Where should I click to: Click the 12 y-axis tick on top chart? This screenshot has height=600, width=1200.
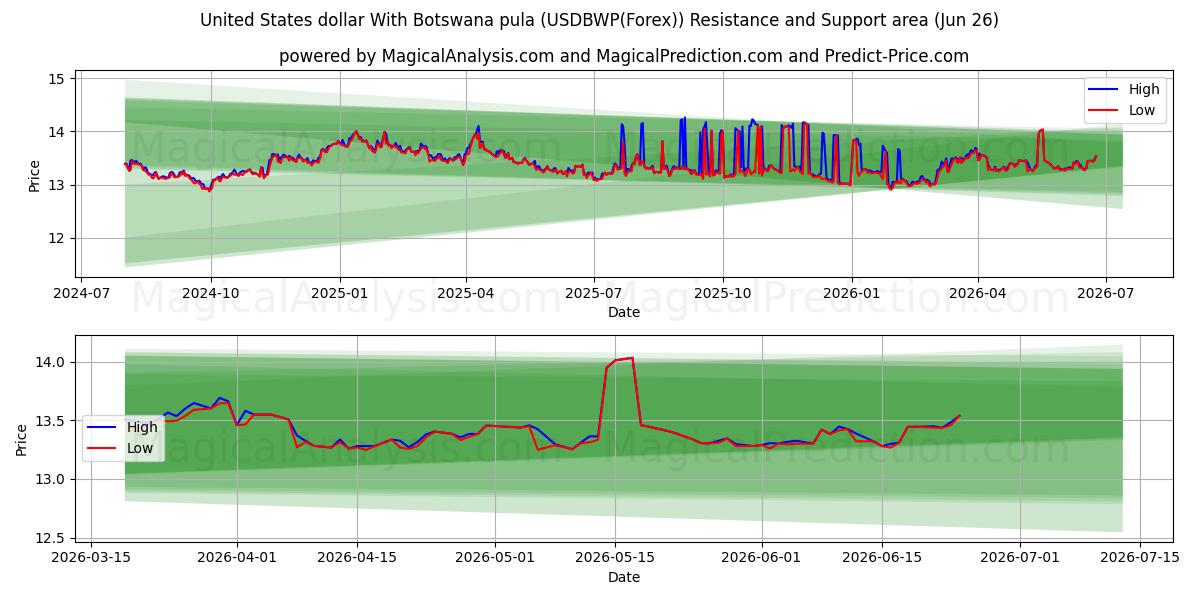[56, 238]
